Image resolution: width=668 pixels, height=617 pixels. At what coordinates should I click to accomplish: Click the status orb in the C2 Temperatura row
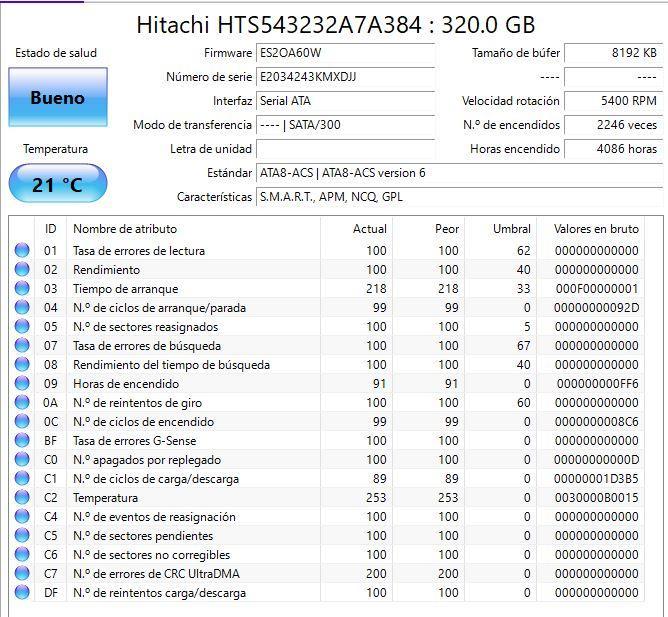coord(22,497)
